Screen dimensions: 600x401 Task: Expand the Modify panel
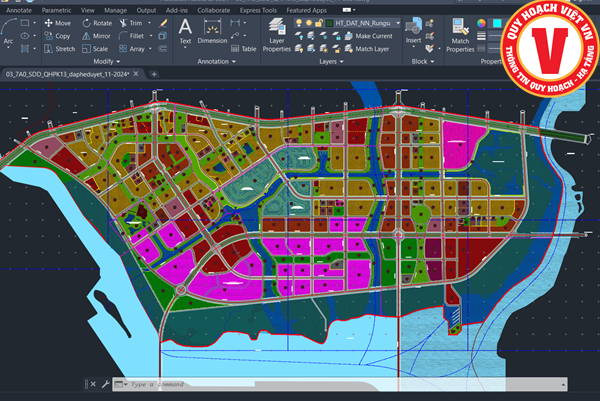pos(107,61)
